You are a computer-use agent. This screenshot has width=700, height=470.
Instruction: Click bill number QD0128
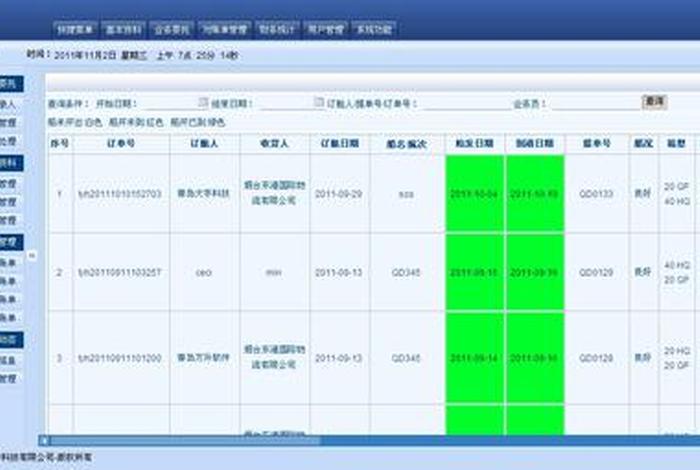point(596,358)
